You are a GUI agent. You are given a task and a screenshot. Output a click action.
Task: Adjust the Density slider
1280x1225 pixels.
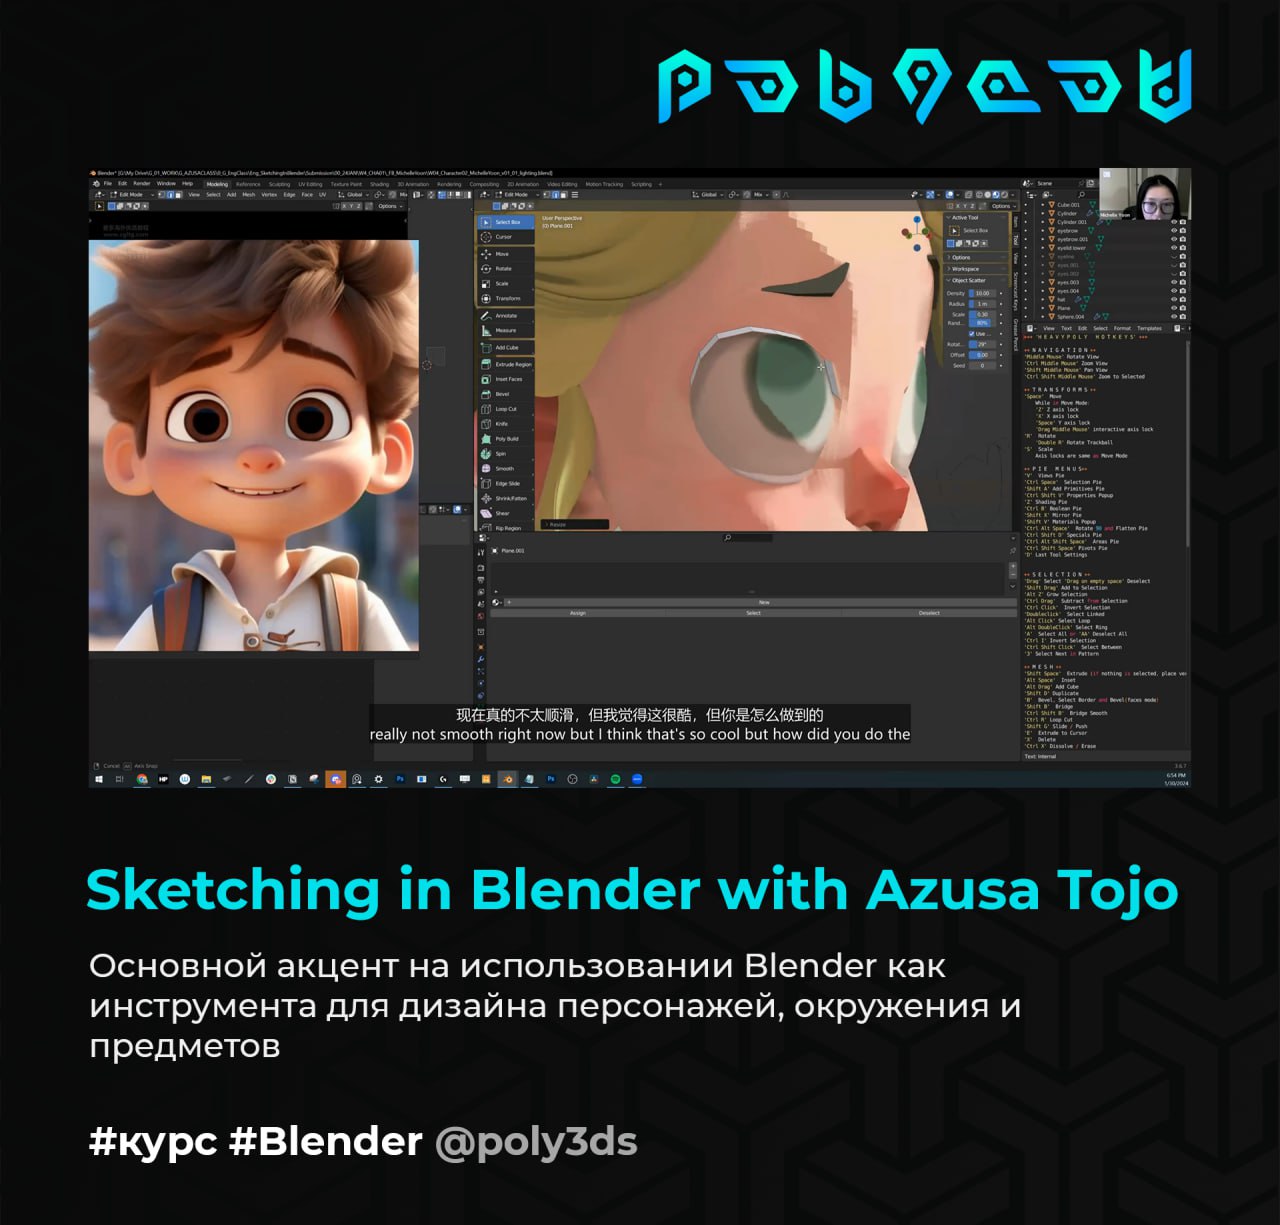pos(982,293)
